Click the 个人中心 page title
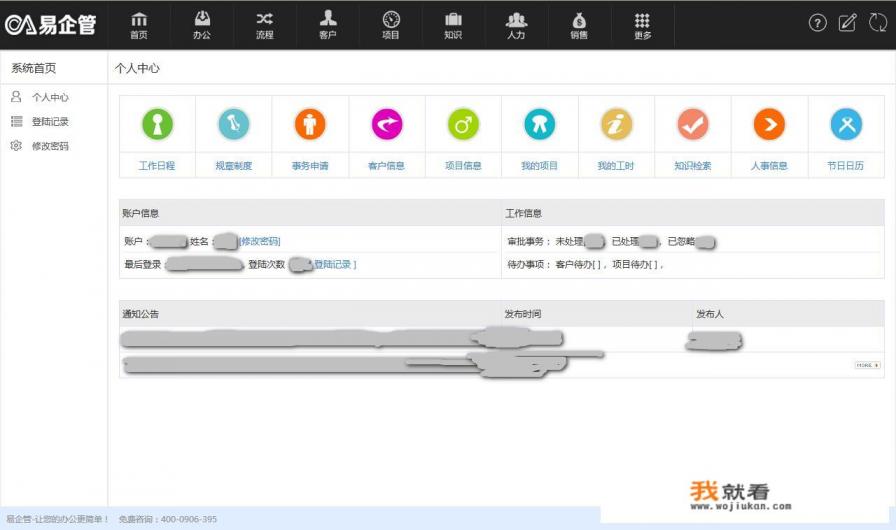The height and width of the screenshot is (530, 896). tap(137, 68)
